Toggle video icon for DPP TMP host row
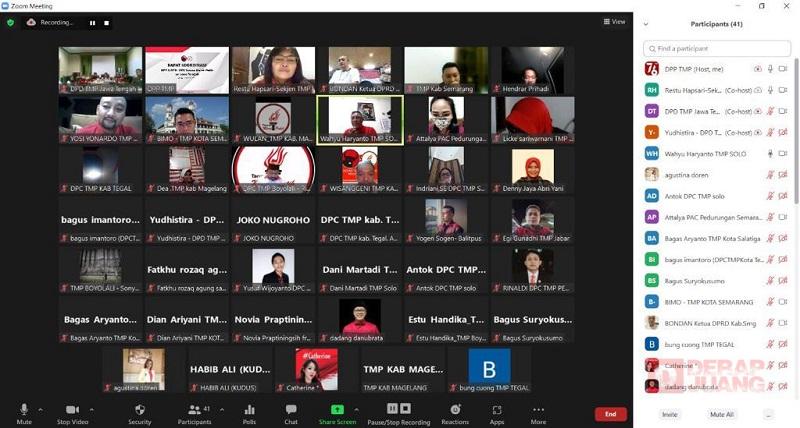The height and width of the screenshot is (428, 800). point(783,69)
